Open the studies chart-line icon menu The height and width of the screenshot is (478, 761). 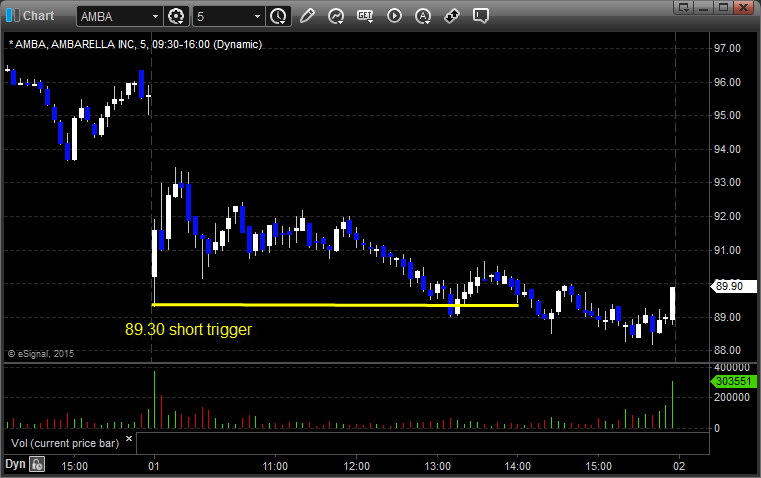(x=336, y=16)
